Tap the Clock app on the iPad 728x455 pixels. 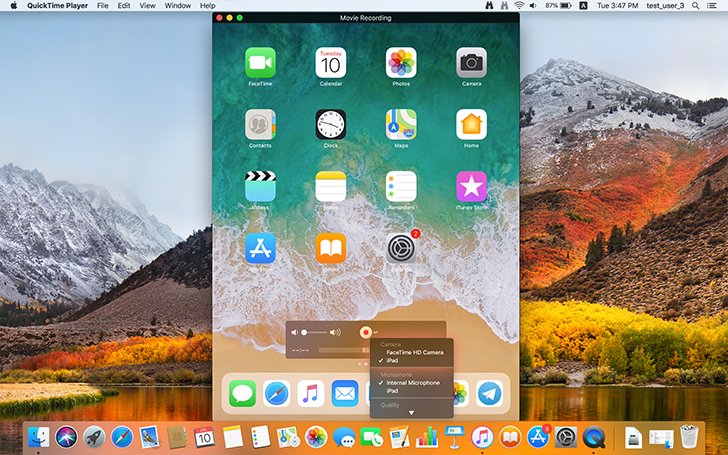(331, 124)
